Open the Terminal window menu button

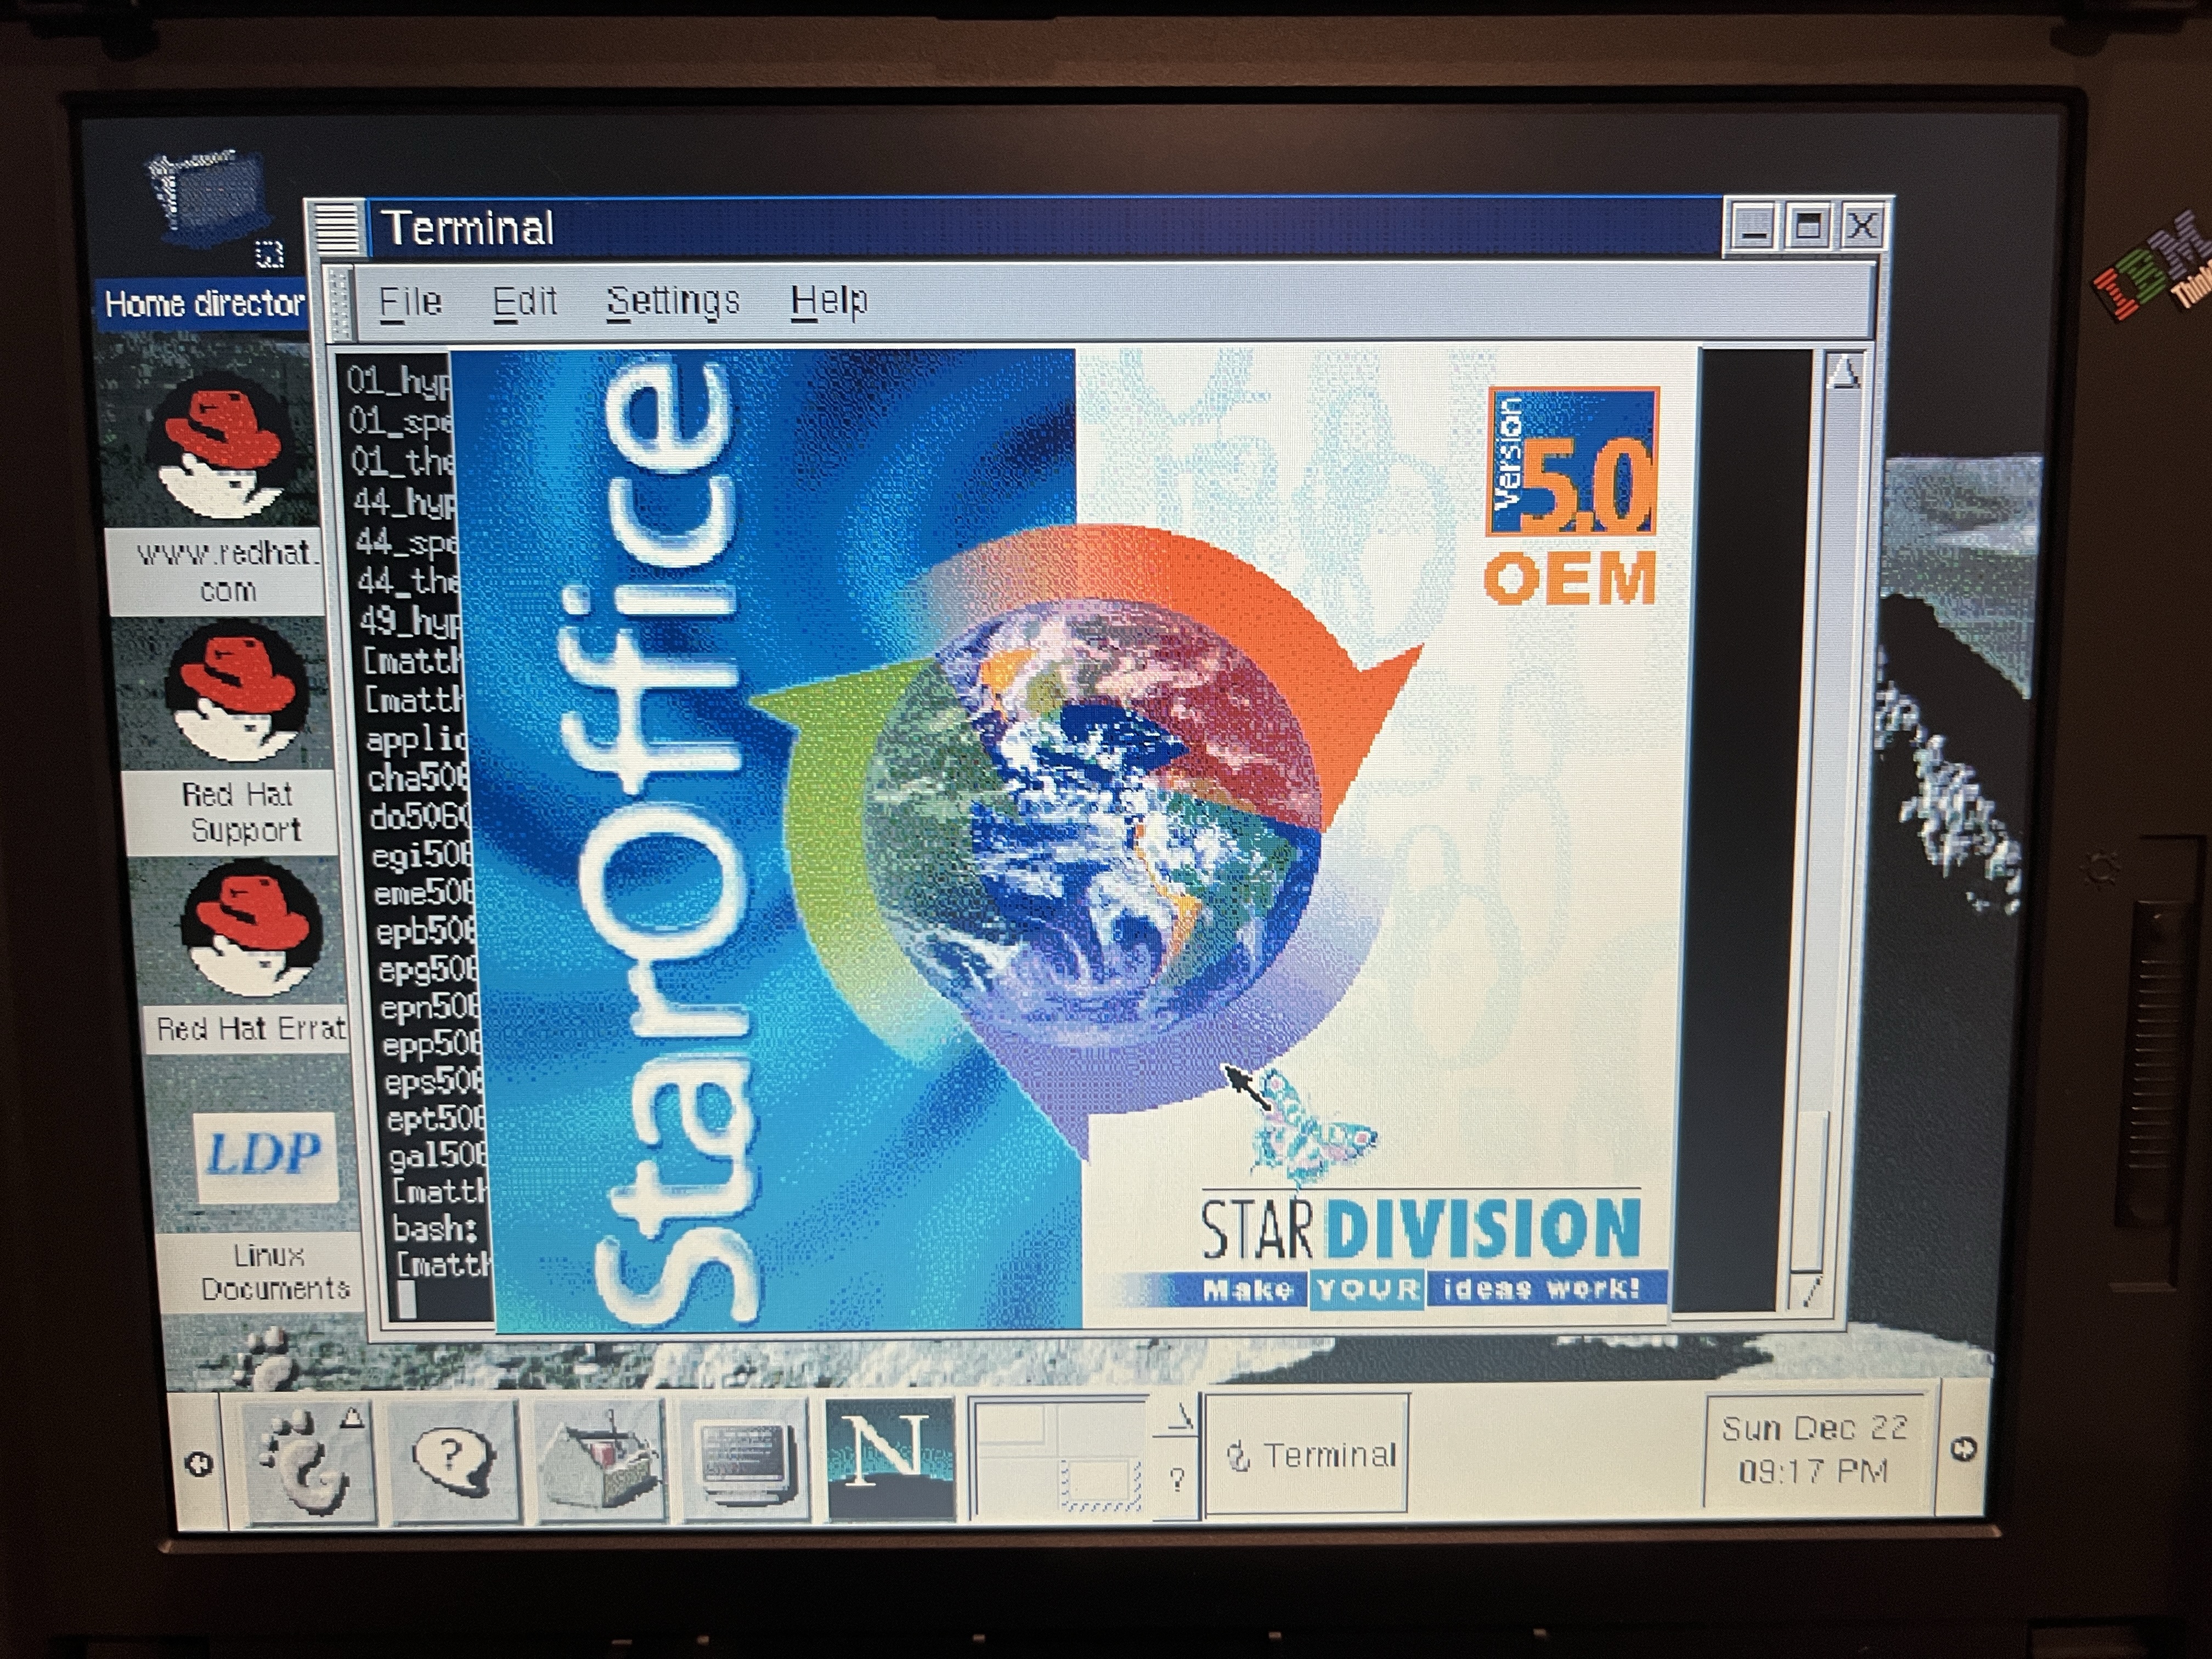click(337, 228)
